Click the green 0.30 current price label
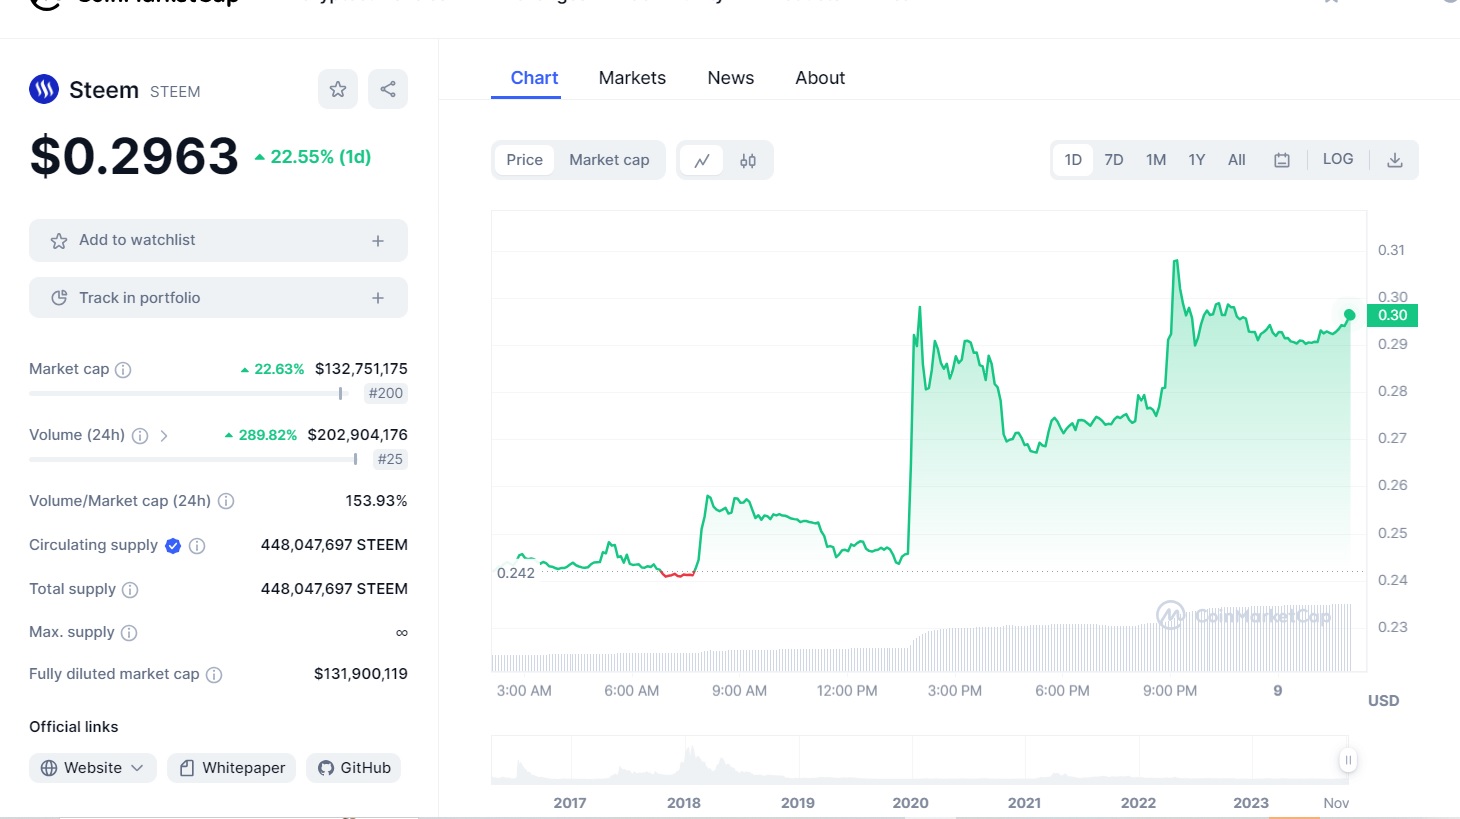The image size is (1460, 819). [x=1392, y=315]
